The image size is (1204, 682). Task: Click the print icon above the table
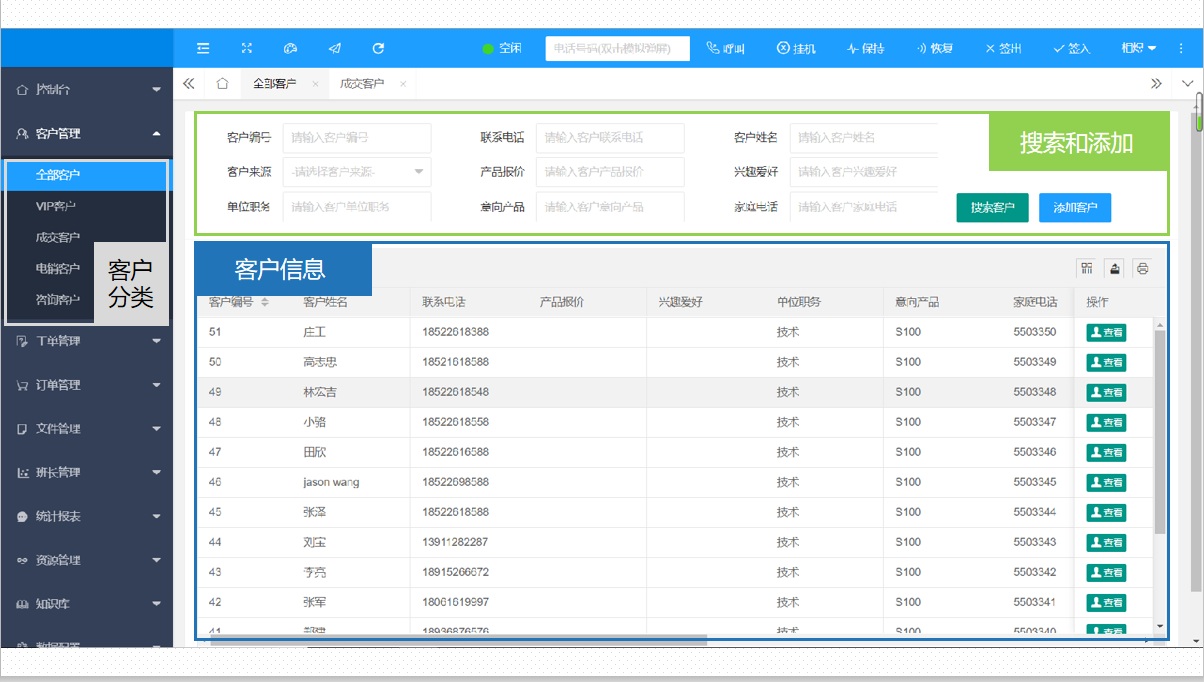tap(1142, 268)
